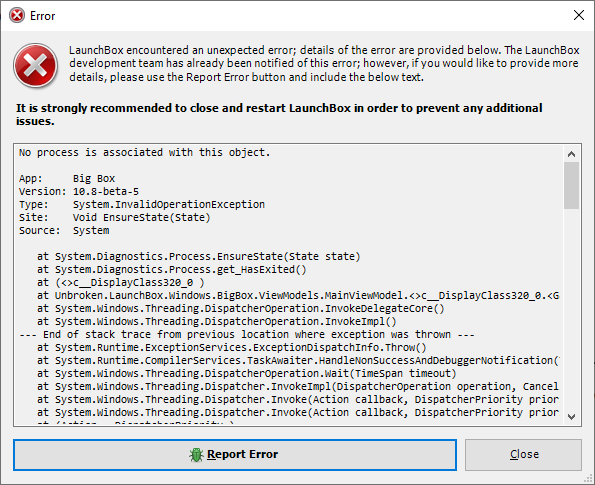Click the 'Site: Void EnsureState(State)' line

tap(115, 217)
